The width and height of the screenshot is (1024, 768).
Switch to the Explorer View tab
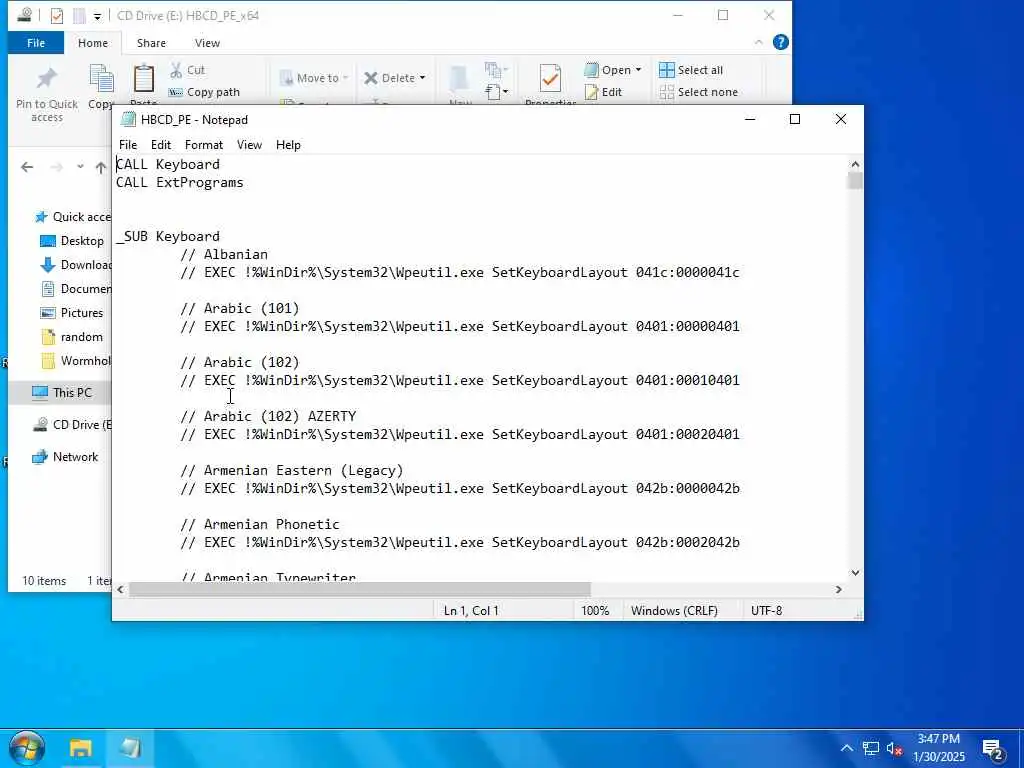[x=207, y=43]
